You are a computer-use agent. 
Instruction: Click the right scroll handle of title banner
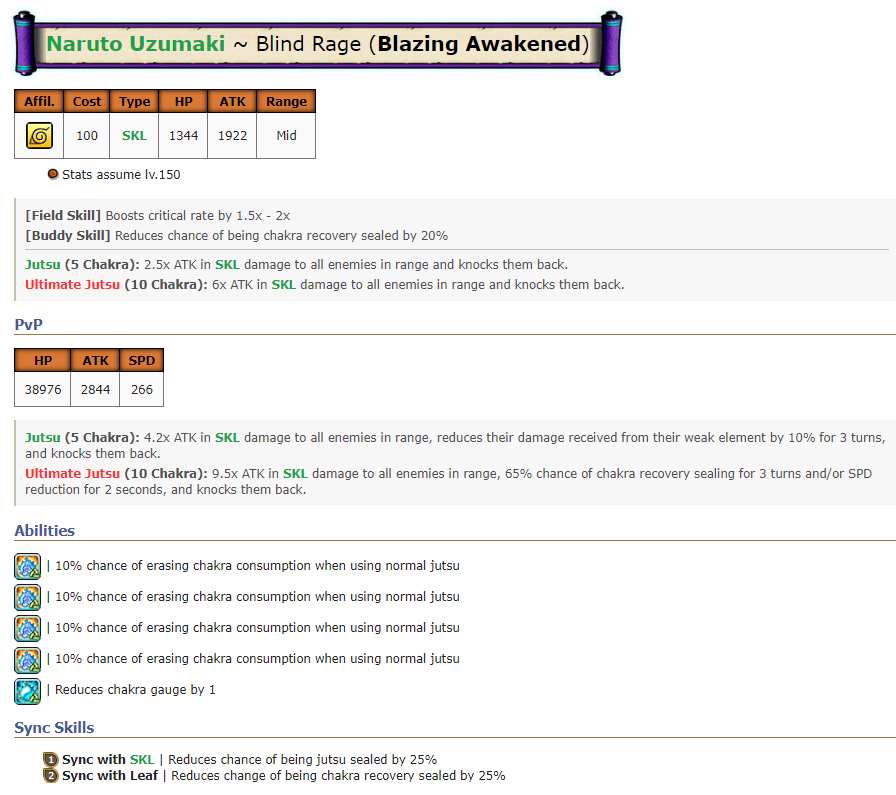(x=611, y=43)
